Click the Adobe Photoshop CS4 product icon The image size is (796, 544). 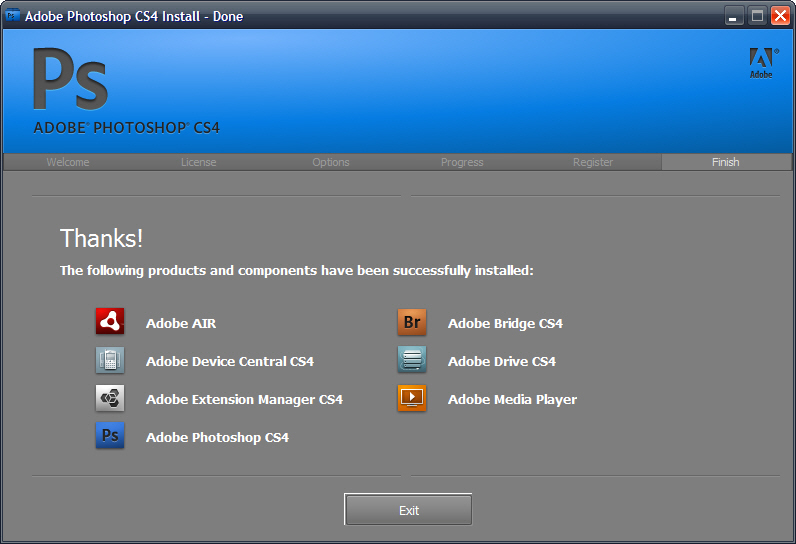[110, 436]
